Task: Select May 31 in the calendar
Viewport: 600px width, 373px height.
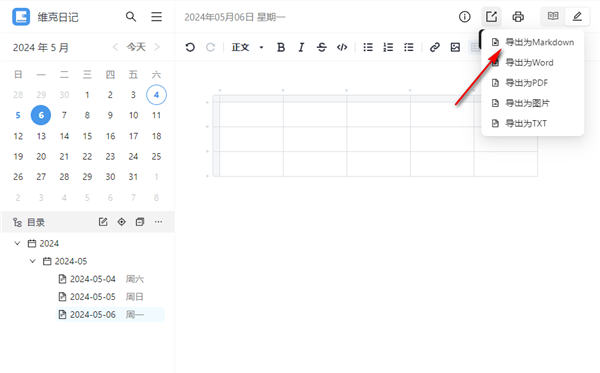Action: [x=133, y=177]
